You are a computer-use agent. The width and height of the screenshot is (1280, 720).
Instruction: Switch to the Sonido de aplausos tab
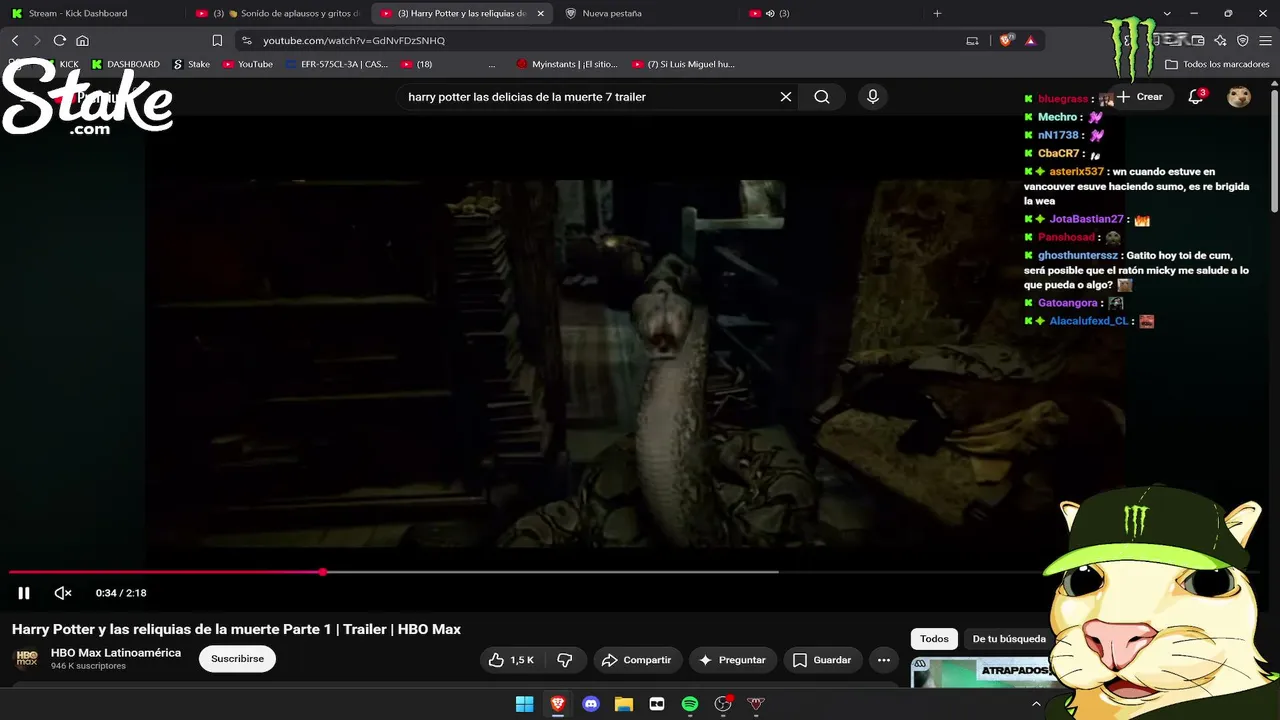coord(278,14)
